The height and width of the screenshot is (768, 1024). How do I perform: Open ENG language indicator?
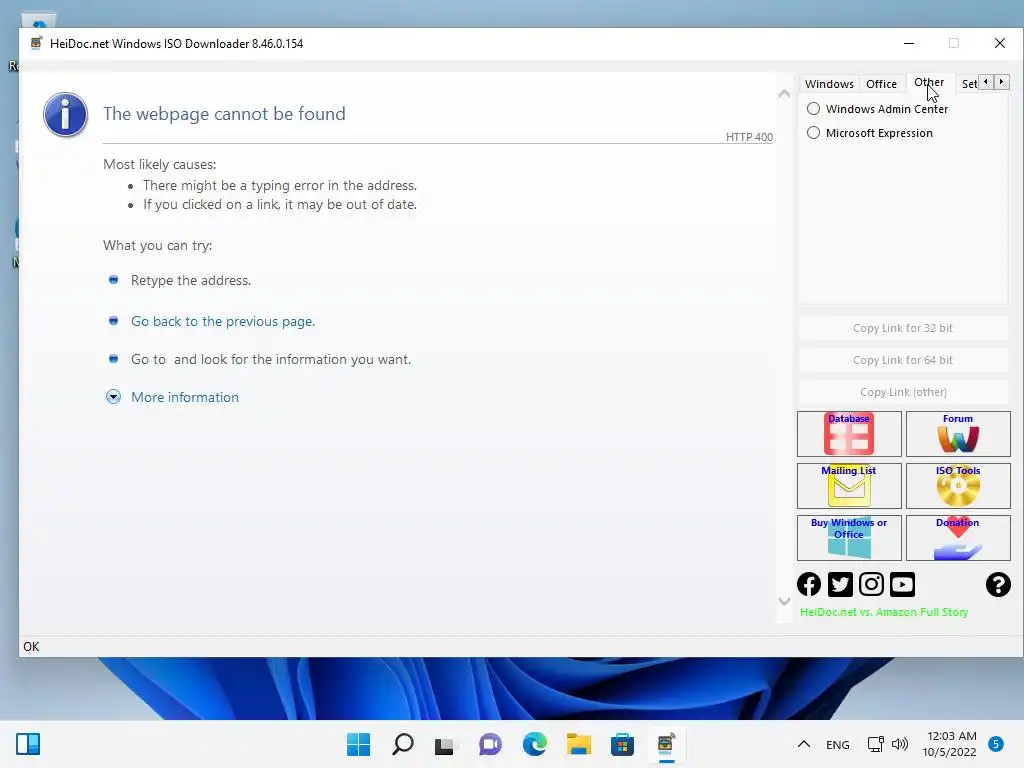click(x=837, y=744)
